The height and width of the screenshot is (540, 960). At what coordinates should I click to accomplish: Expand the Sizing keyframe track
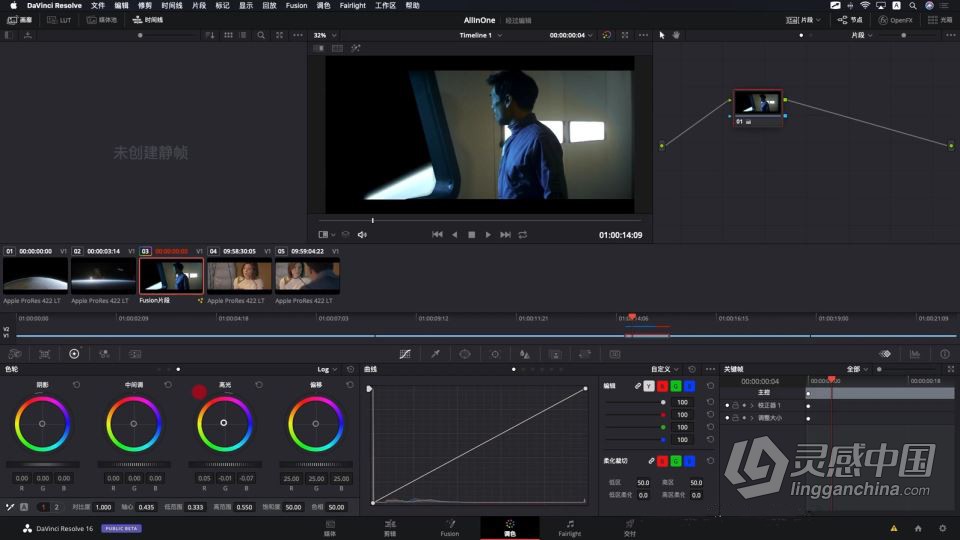tap(752, 418)
